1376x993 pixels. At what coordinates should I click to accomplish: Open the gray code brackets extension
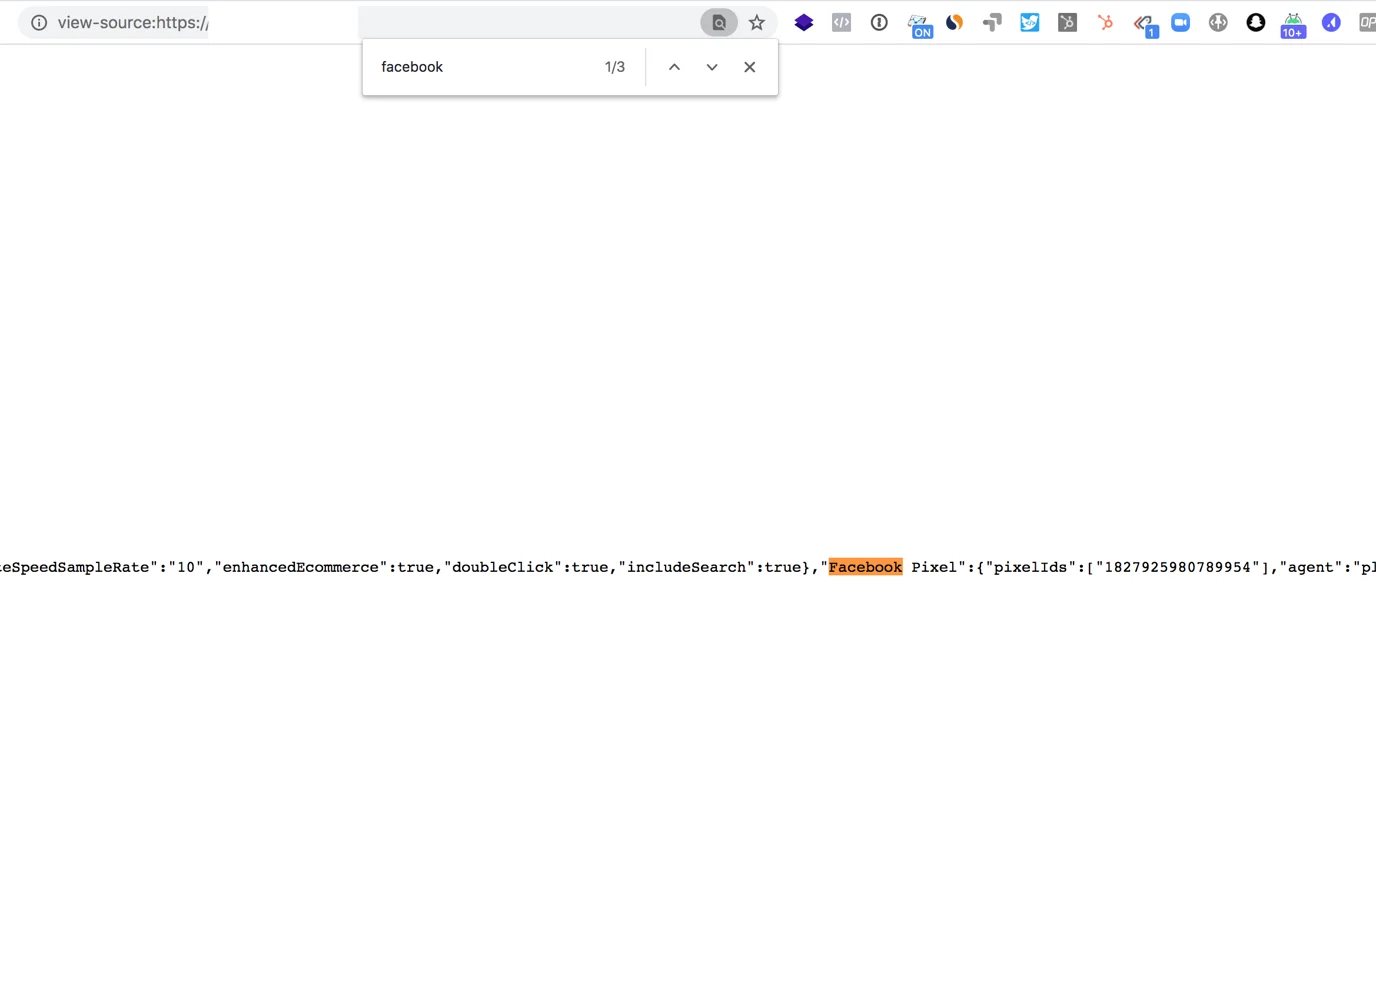coord(842,22)
